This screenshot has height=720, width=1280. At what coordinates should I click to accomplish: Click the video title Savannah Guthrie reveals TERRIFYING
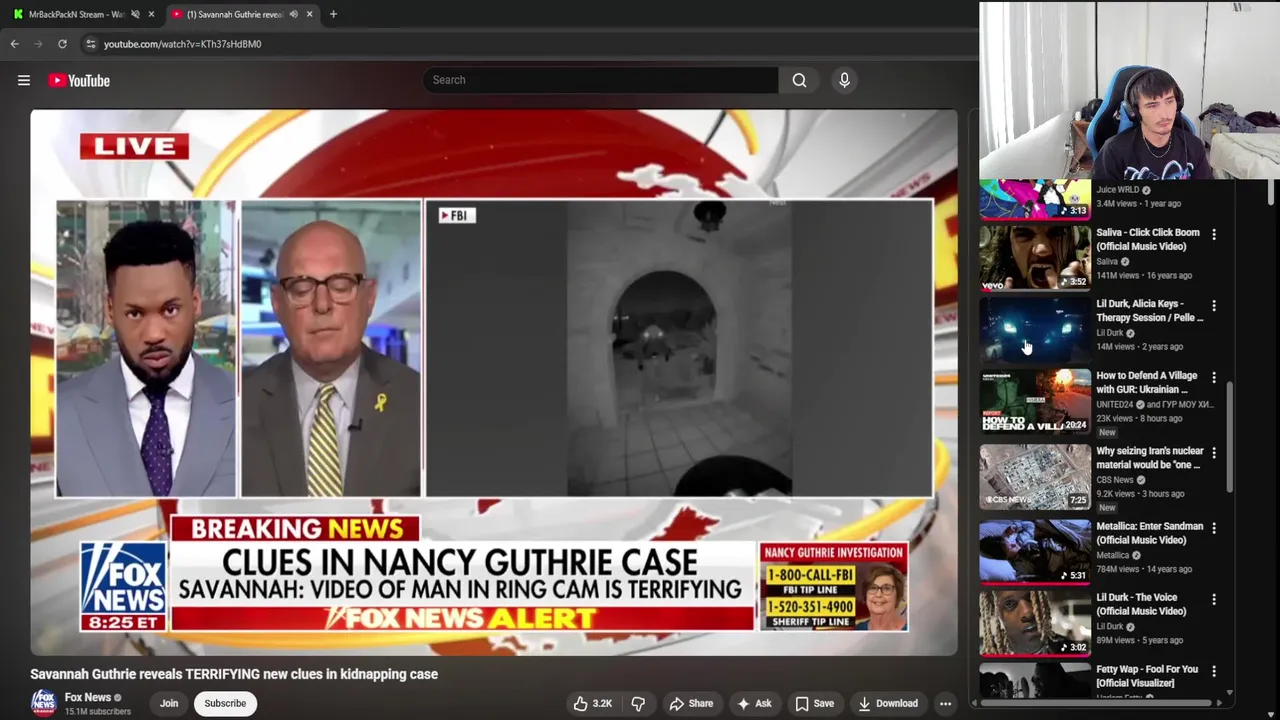click(234, 674)
